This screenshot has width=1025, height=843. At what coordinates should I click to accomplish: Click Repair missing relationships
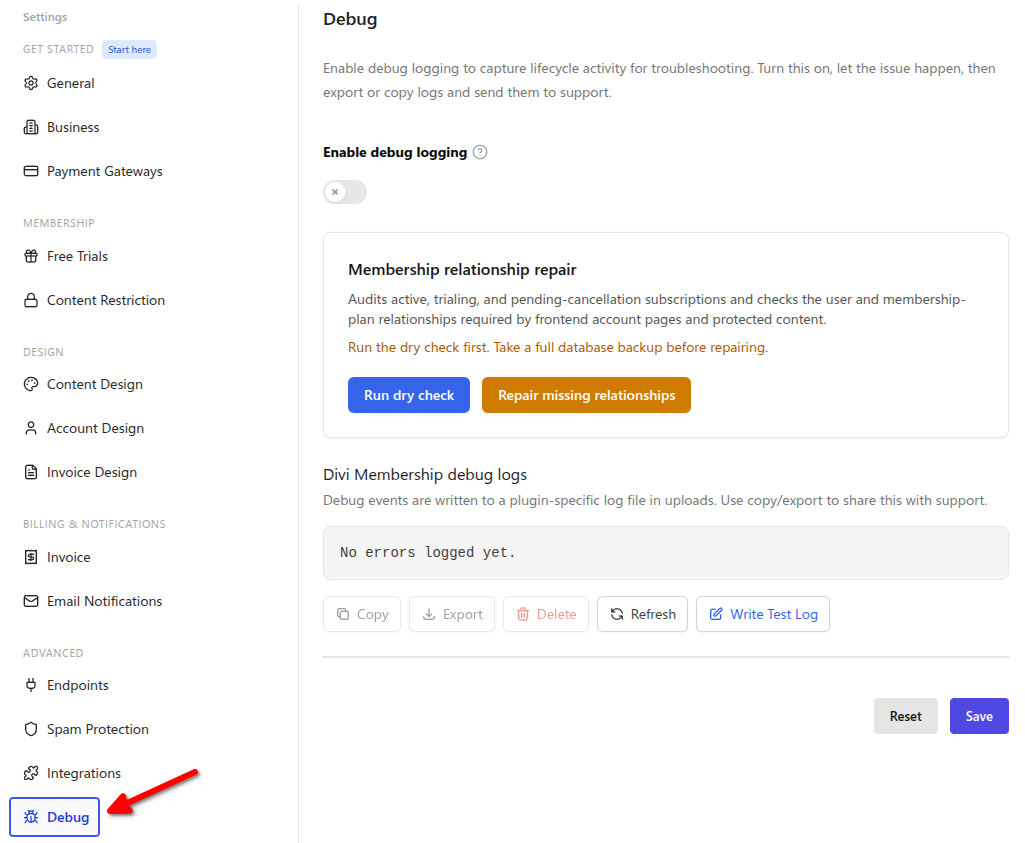[x=586, y=395]
